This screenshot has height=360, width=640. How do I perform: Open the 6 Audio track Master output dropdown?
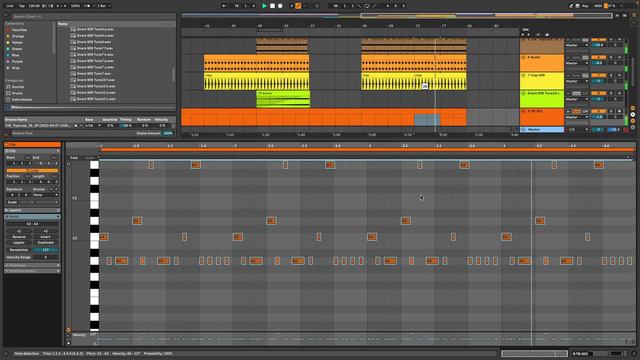[x=577, y=63]
